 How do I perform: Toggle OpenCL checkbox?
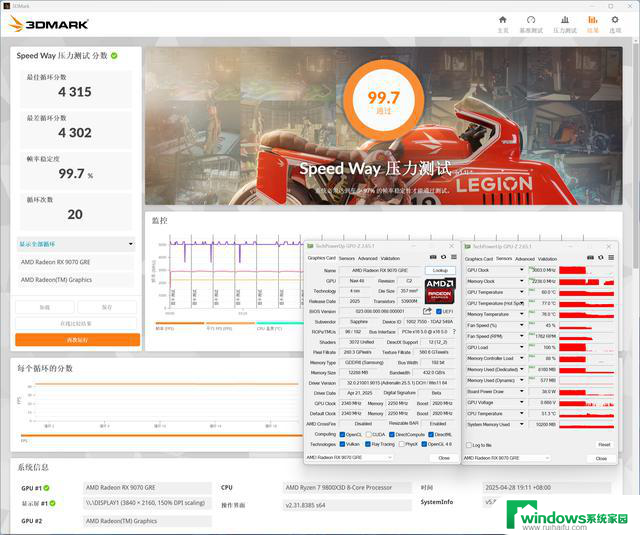tap(342, 434)
